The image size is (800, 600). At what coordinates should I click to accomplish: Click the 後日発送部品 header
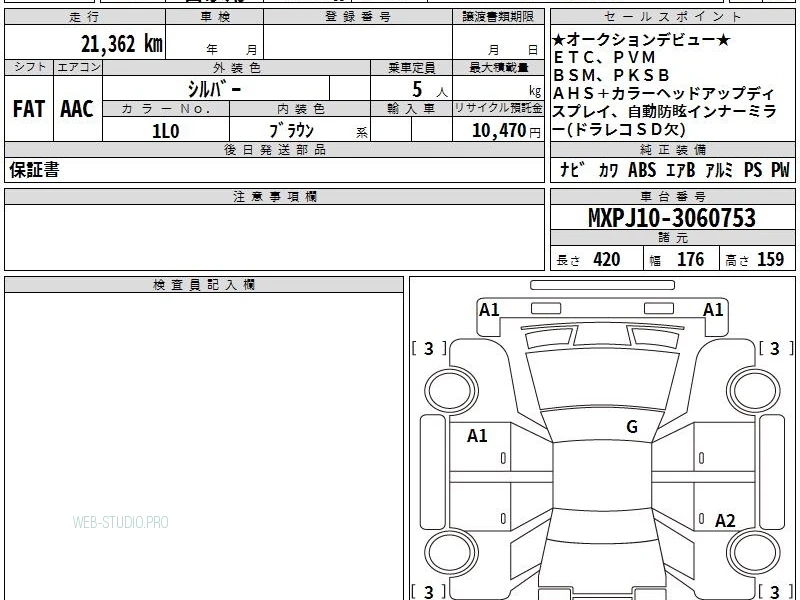coord(274,149)
